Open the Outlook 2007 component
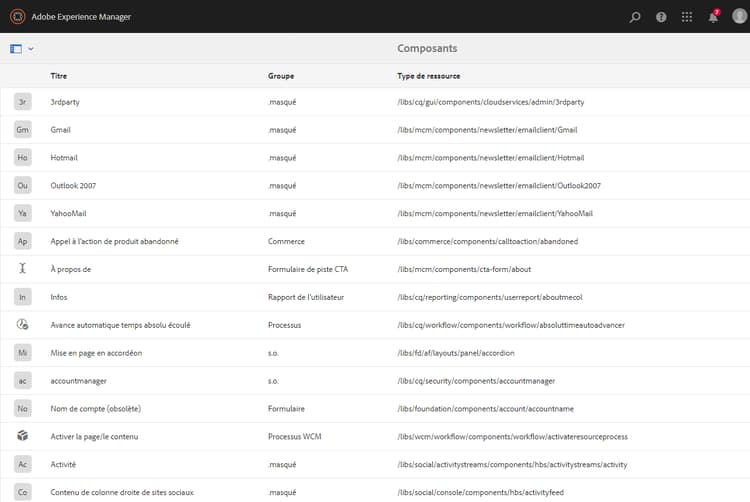750x502 pixels. (73, 186)
